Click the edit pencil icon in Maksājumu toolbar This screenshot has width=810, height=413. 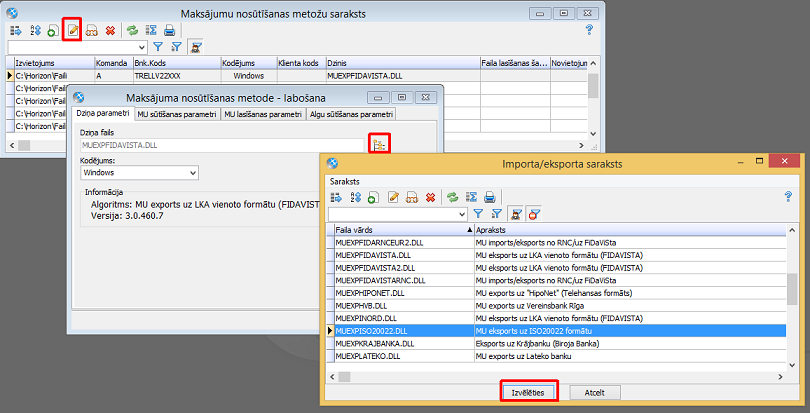pyautogui.click(x=71, y=29)
